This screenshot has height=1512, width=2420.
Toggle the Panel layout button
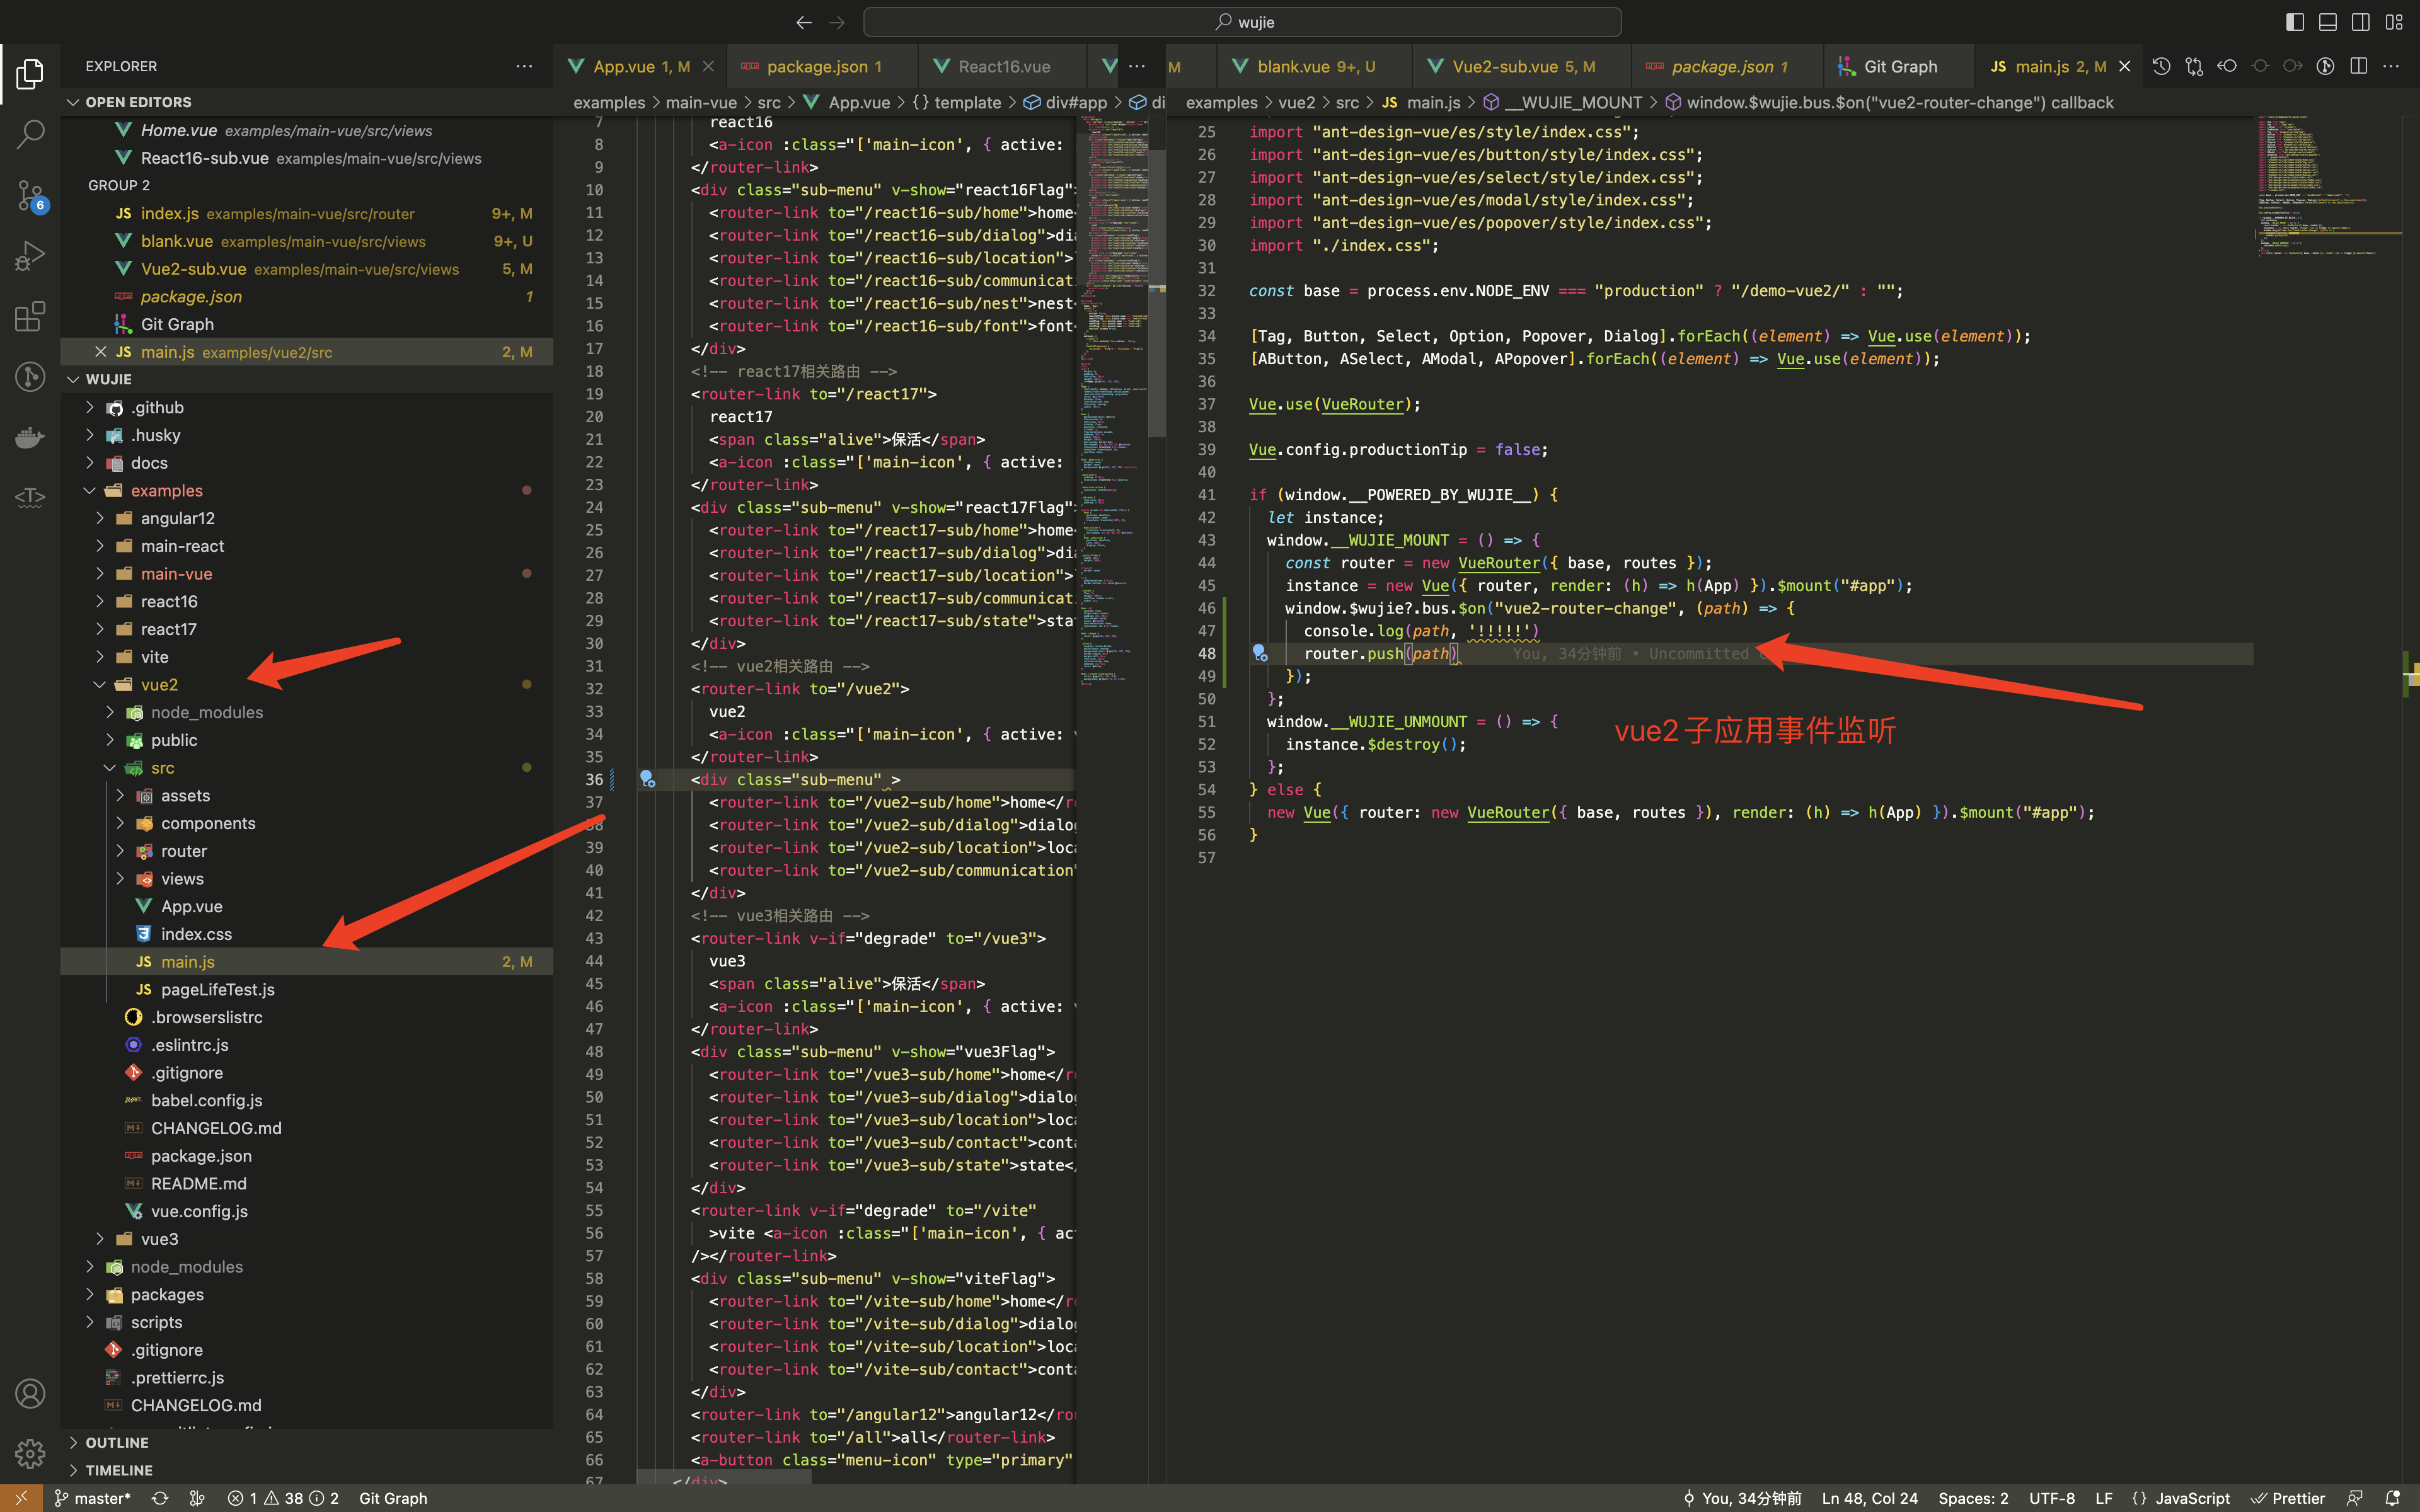(2328, 22)
